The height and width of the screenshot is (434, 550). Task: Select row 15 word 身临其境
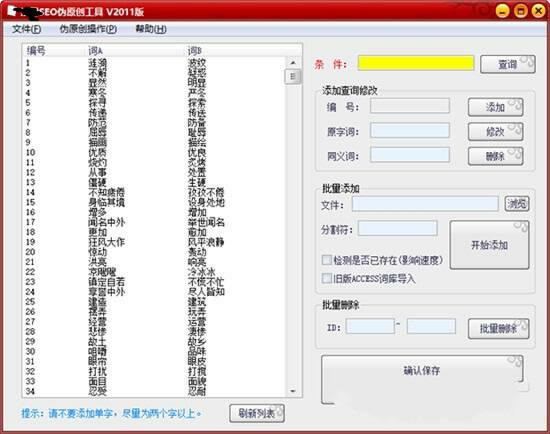coord(106,202)
